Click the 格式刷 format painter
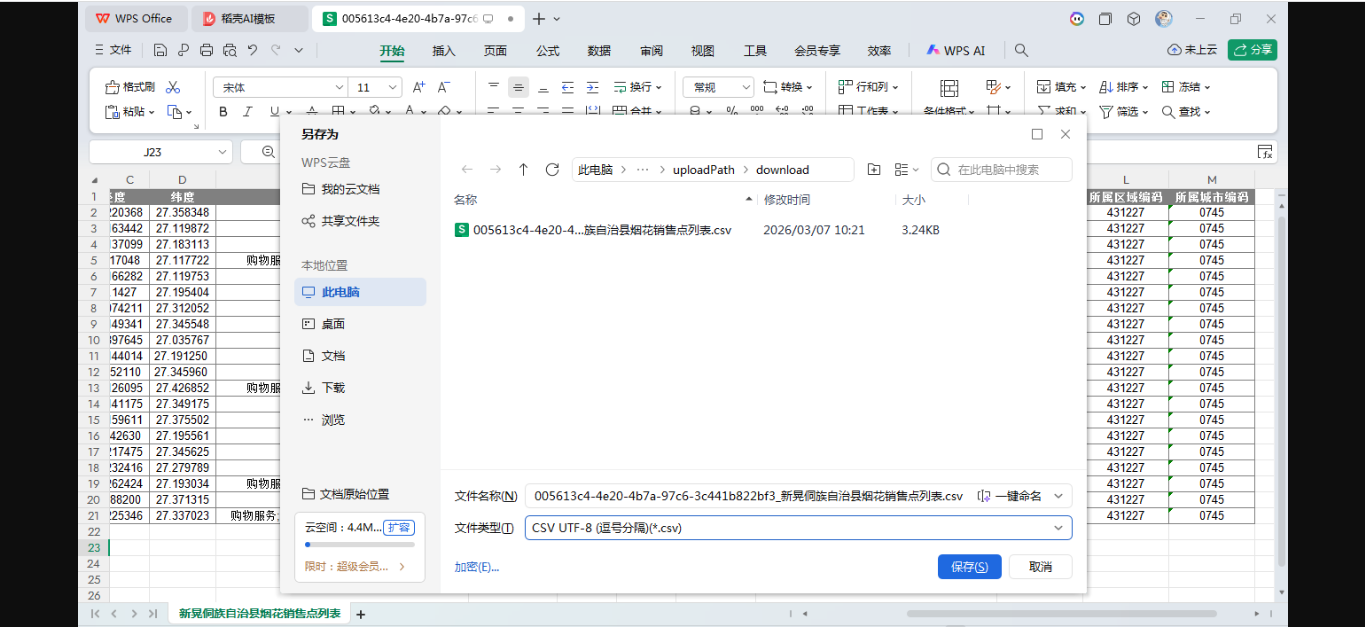 point(130,87)
